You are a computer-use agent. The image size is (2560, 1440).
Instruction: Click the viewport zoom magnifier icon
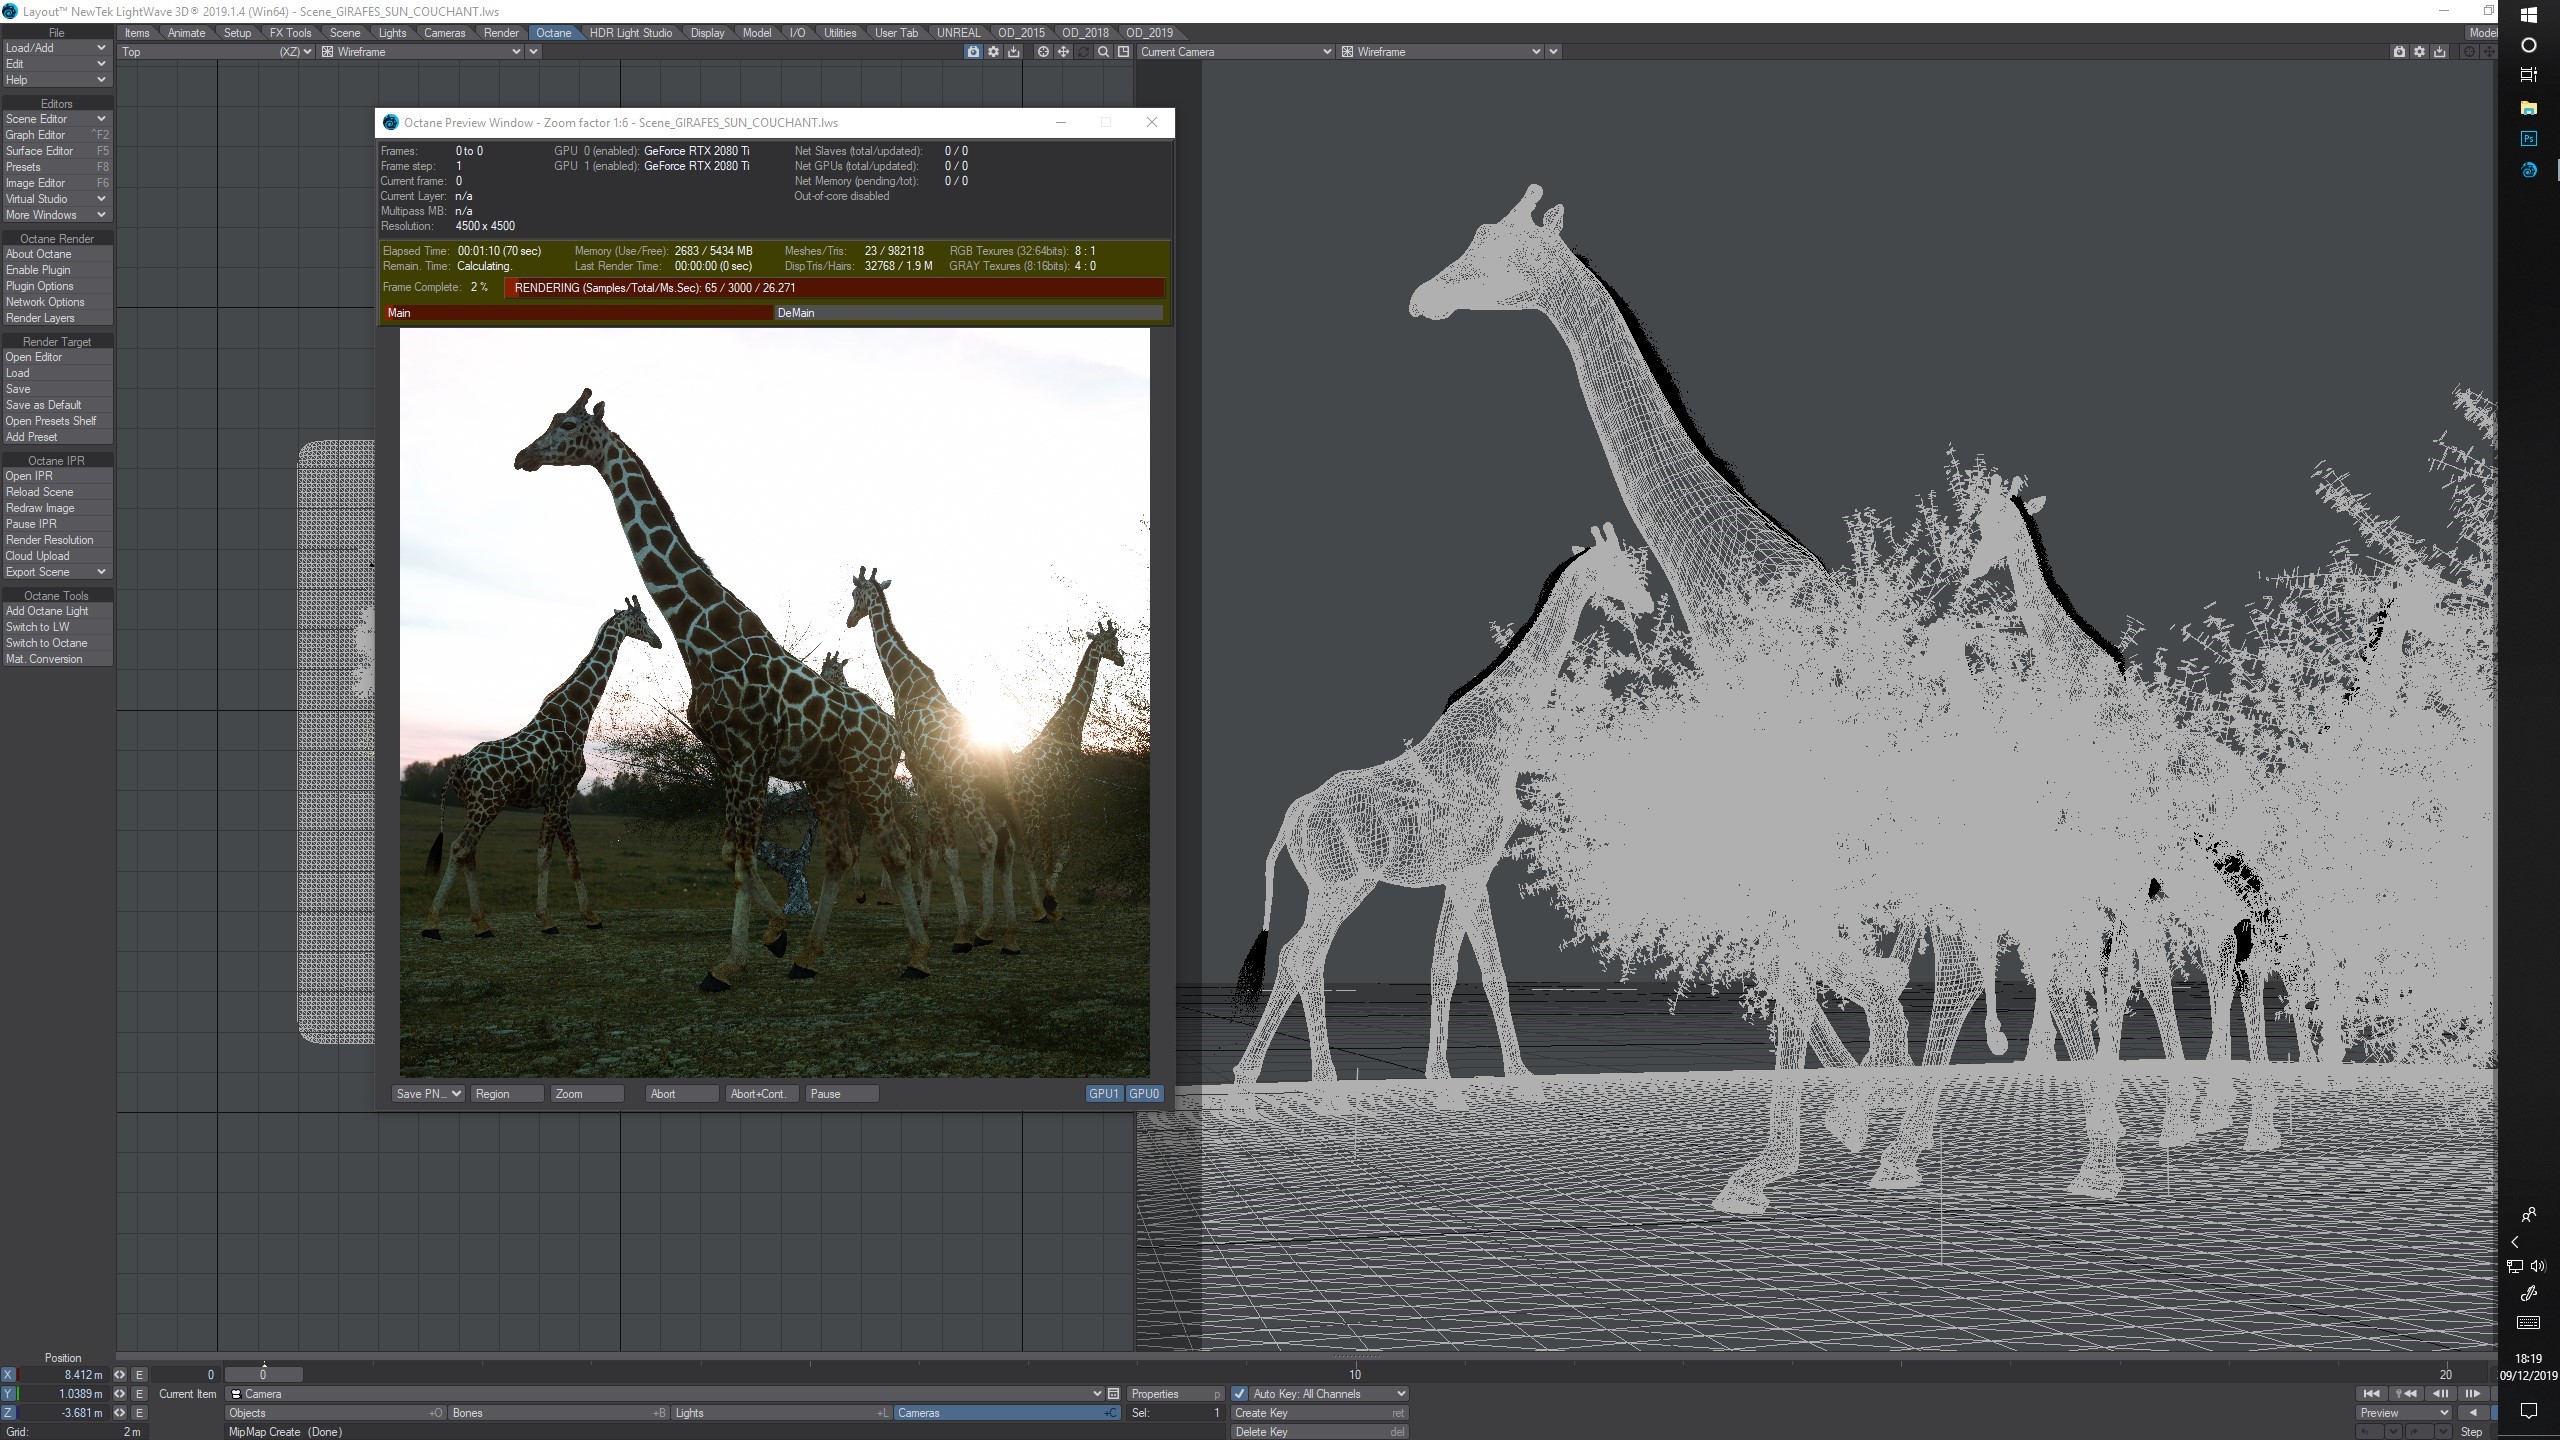(x=1103, y=52)
